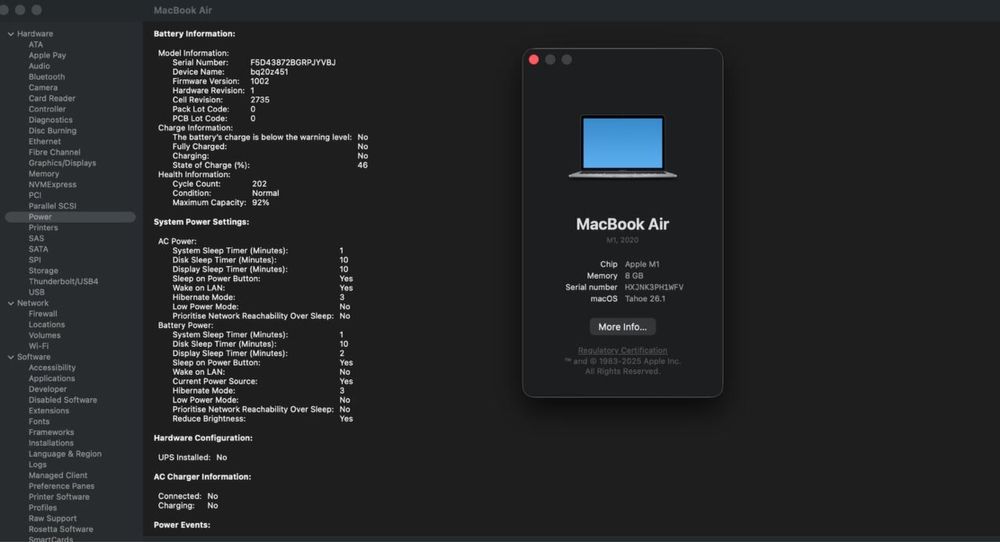Click More Info button in About window
Viewport: 1000px width, 542px height.
tap(622, 327)
